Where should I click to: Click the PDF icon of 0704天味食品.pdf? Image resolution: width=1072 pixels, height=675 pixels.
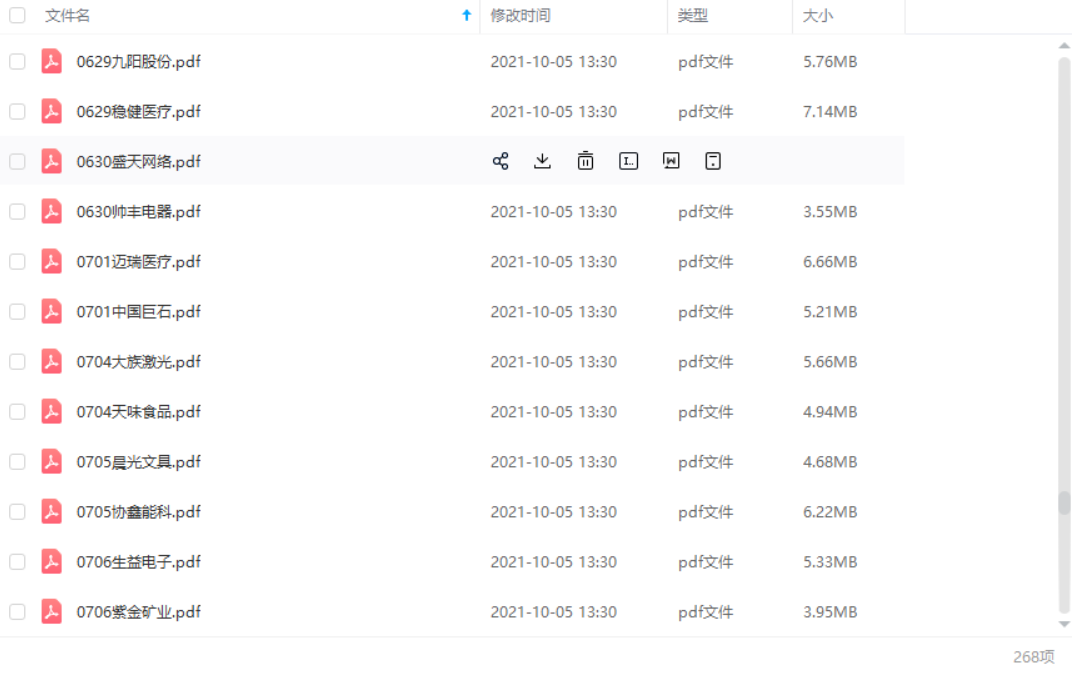point(51,412)
